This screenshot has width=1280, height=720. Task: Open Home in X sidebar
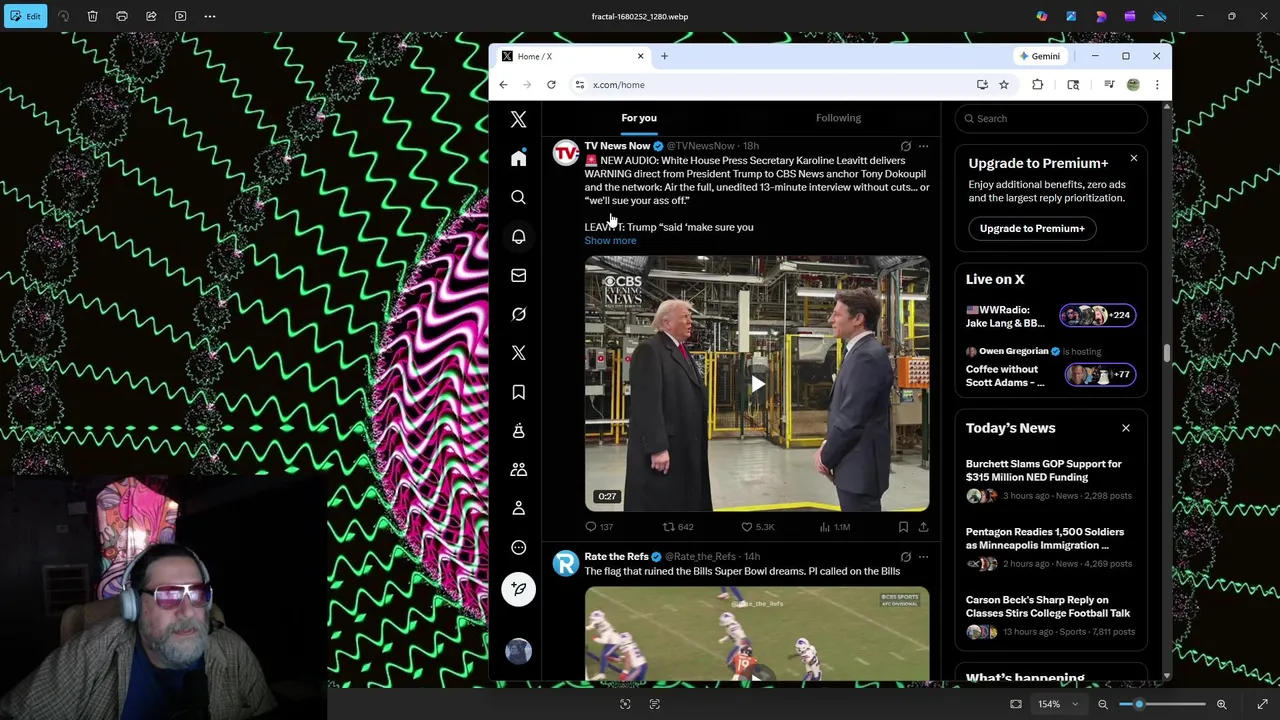tap(518, 158)
